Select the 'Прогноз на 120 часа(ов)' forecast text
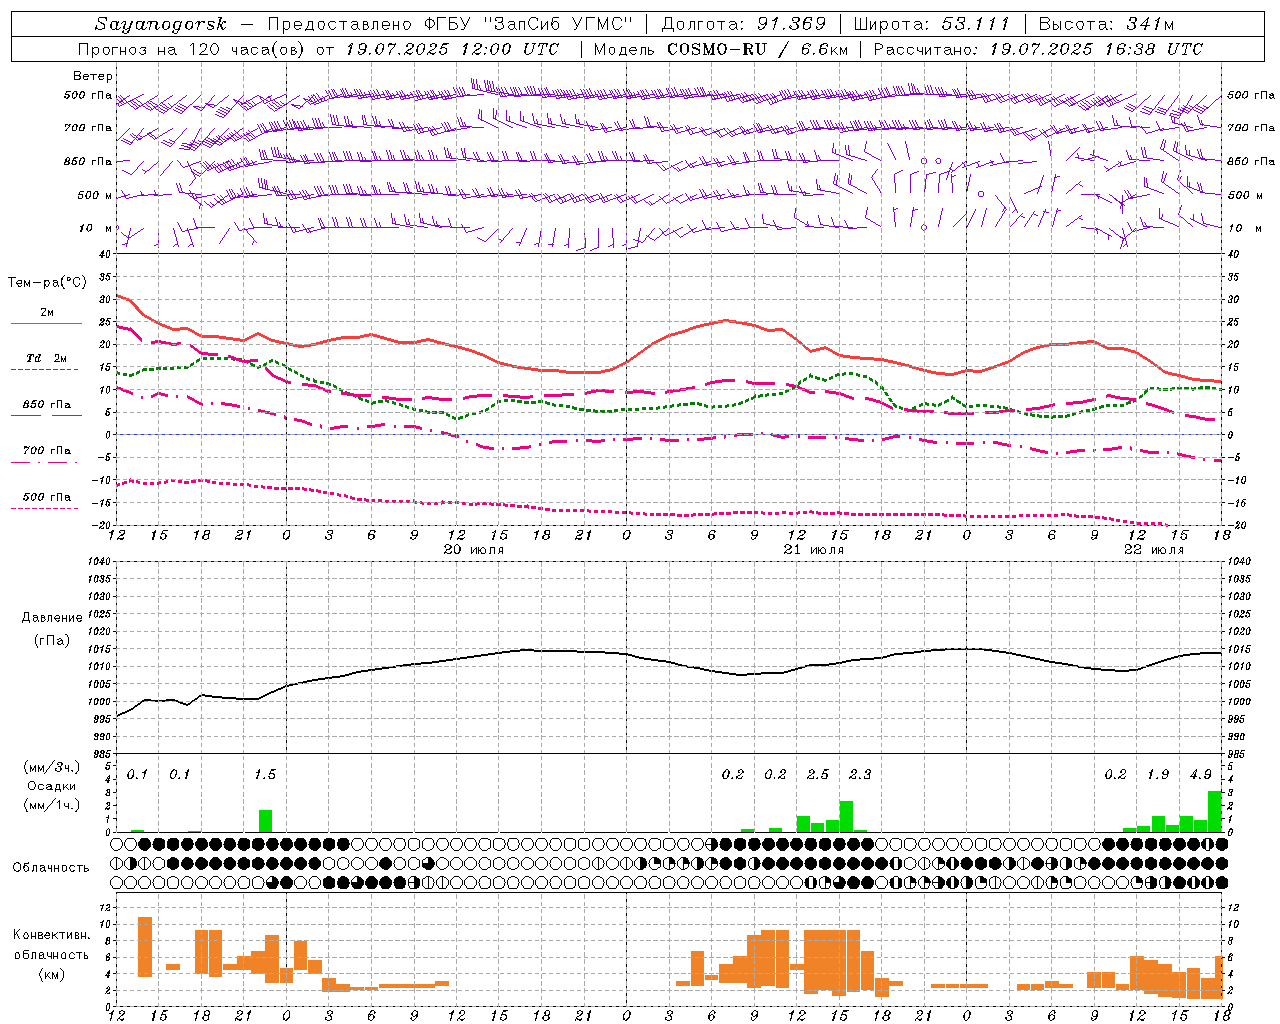Image resolution: width=1280 pixels, height=1024 pixels. click(192, 49)
